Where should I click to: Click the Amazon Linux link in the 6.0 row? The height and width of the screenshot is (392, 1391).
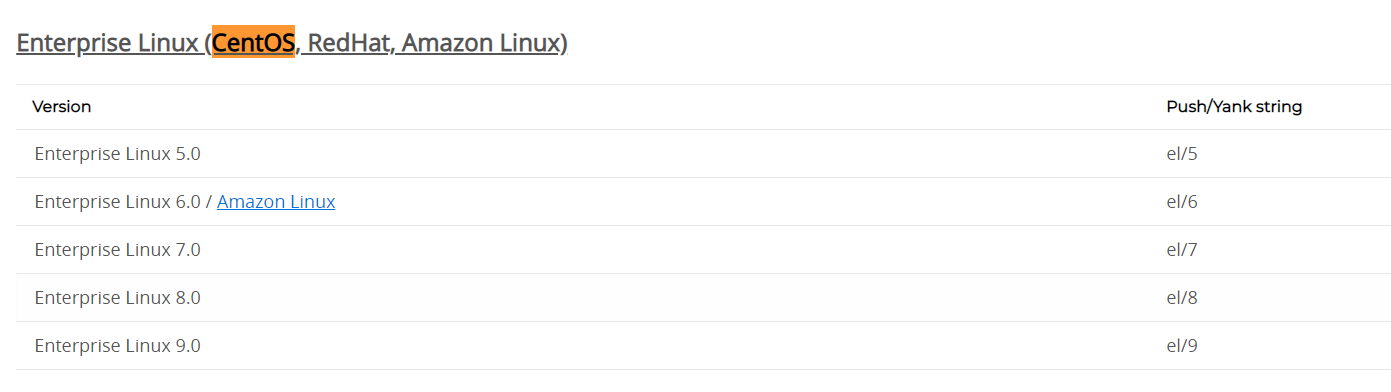[276, 201]
